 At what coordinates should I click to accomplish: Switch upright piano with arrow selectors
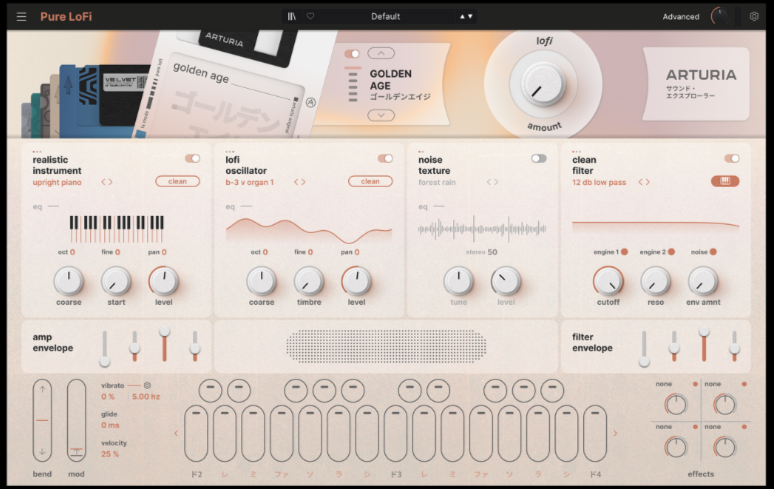(x=107, y=182)
